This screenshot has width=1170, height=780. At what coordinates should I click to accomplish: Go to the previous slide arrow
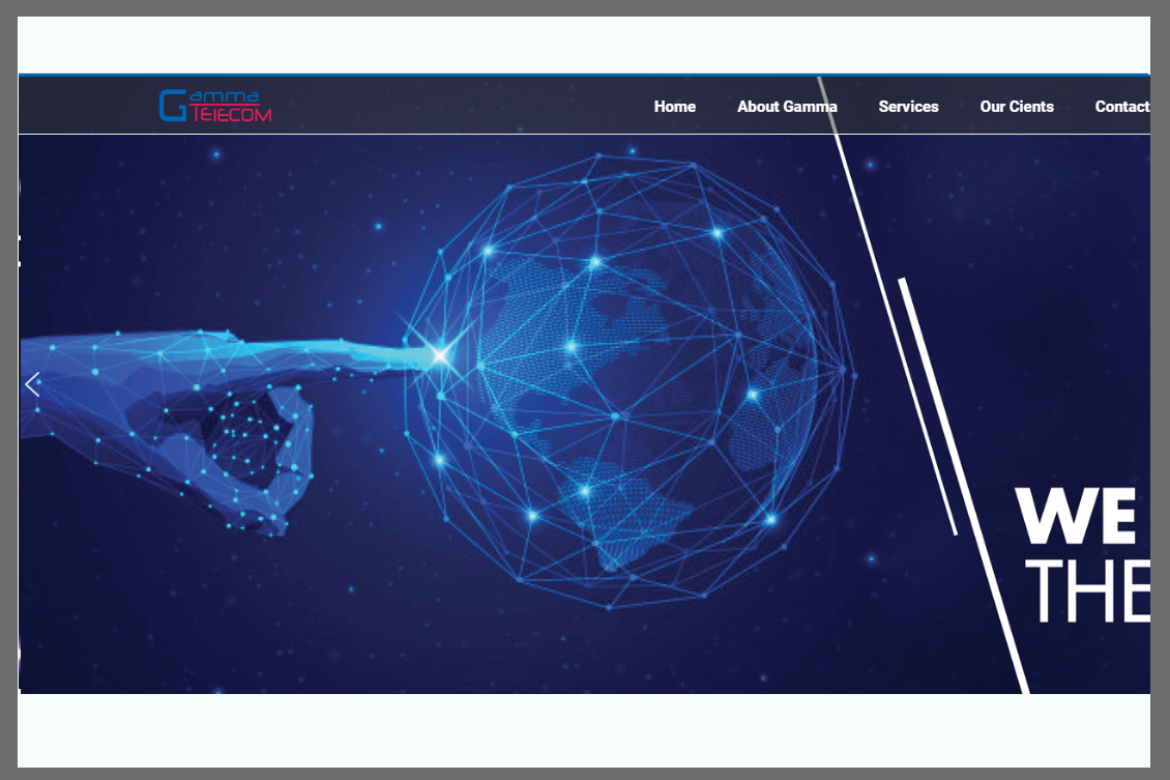click(32, 384)
